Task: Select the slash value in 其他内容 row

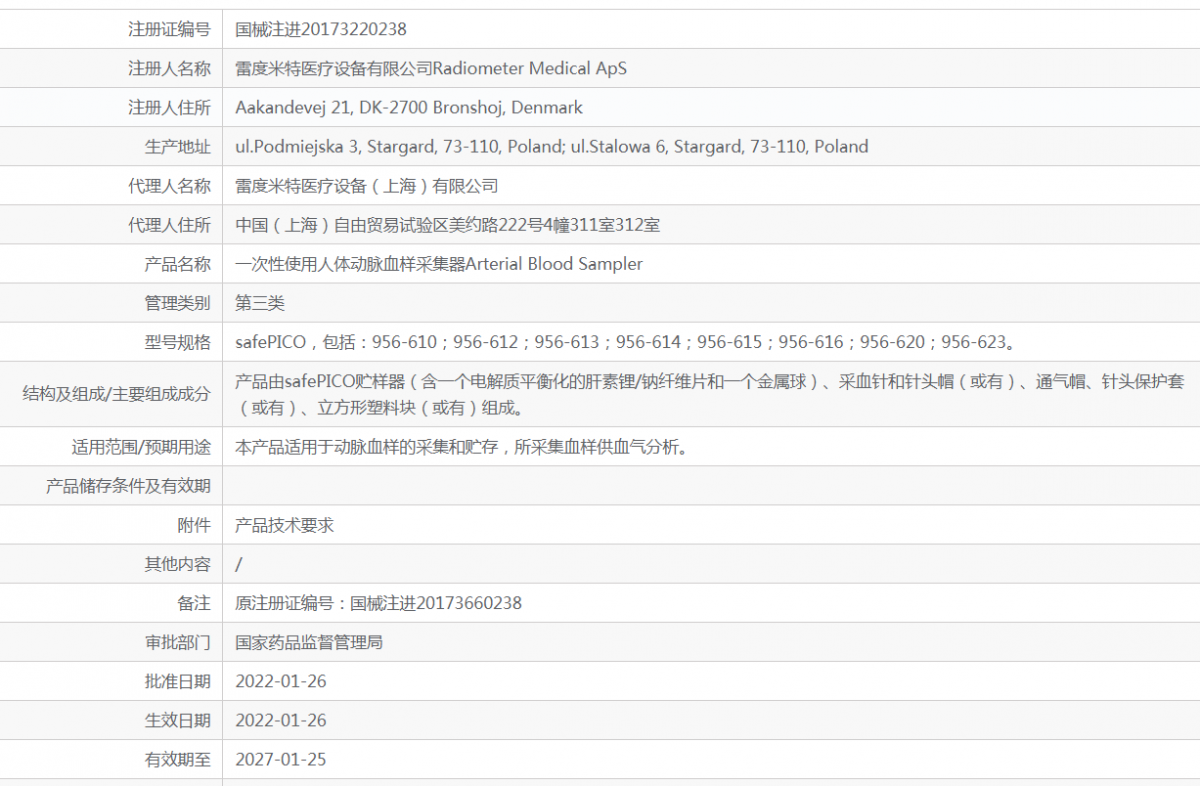Action: [239, 564]
